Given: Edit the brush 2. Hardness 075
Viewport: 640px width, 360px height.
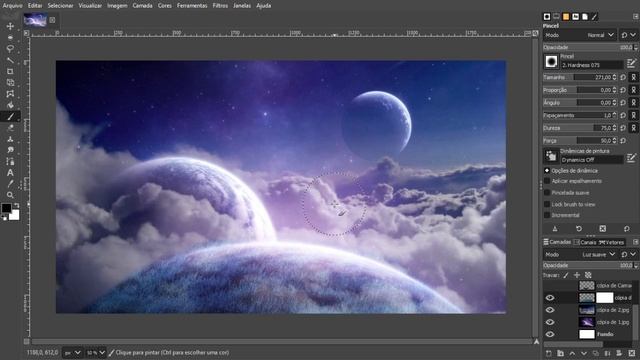Looking at the screenshot, I should (x=631, y=63).
